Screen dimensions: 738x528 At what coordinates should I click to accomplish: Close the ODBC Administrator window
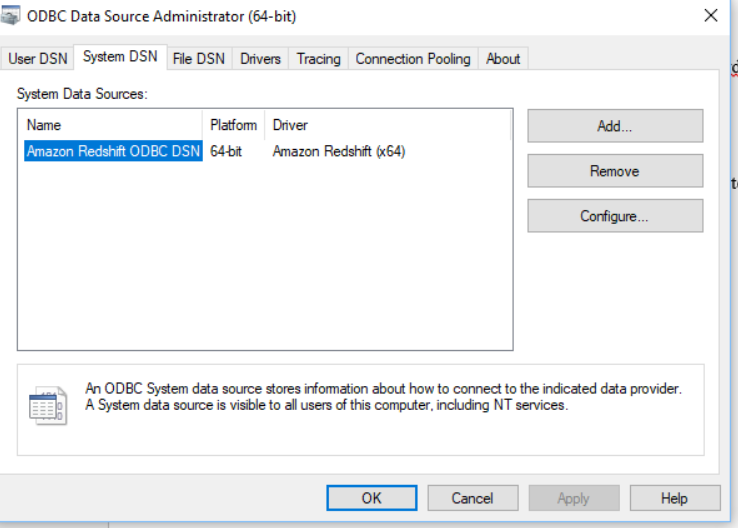[711, 16]
